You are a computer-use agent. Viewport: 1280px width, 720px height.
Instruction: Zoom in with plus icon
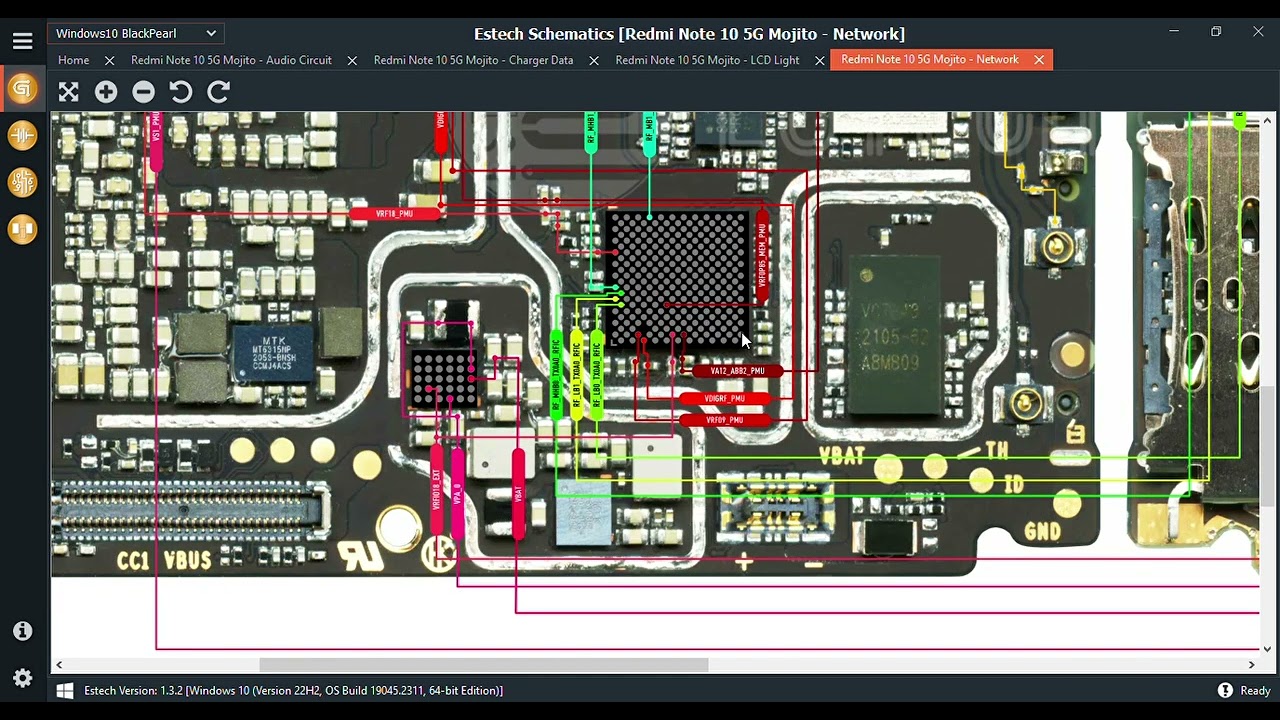click(x=106, y=92)
